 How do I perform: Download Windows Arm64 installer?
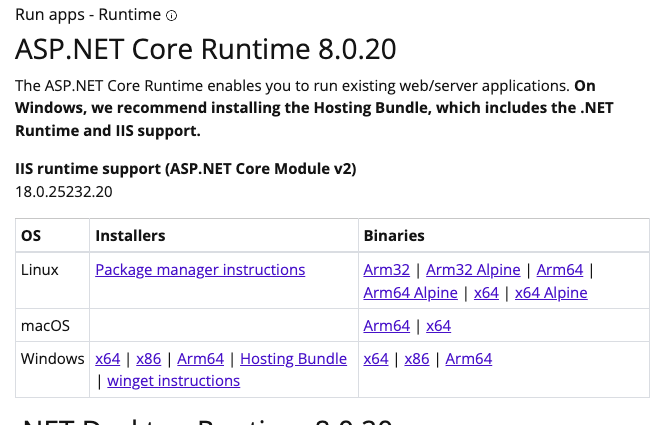(x=200, y=359)
